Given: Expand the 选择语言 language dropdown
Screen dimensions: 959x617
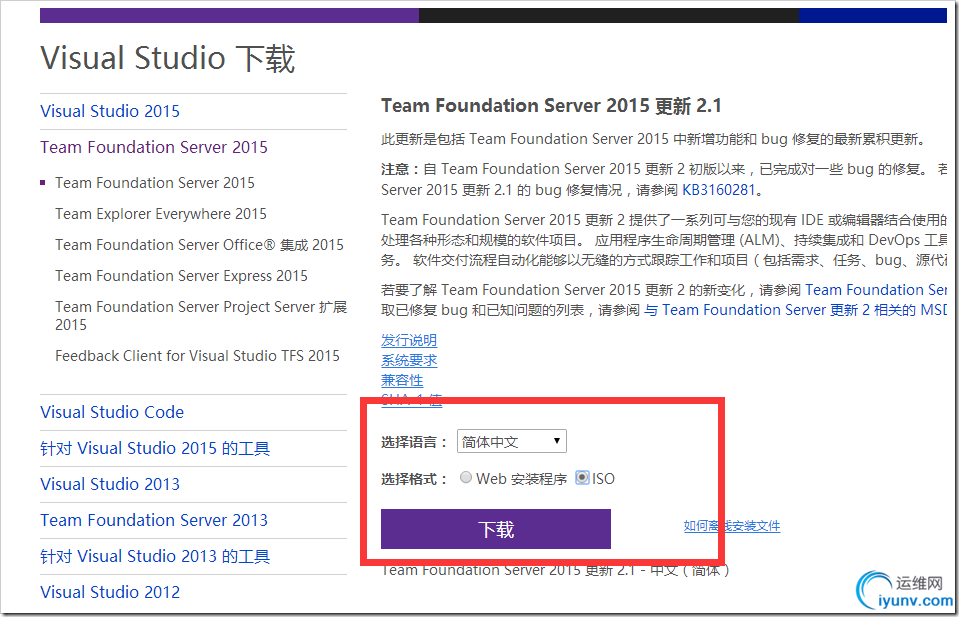Looking at the screenshot, I should point(512,442).
